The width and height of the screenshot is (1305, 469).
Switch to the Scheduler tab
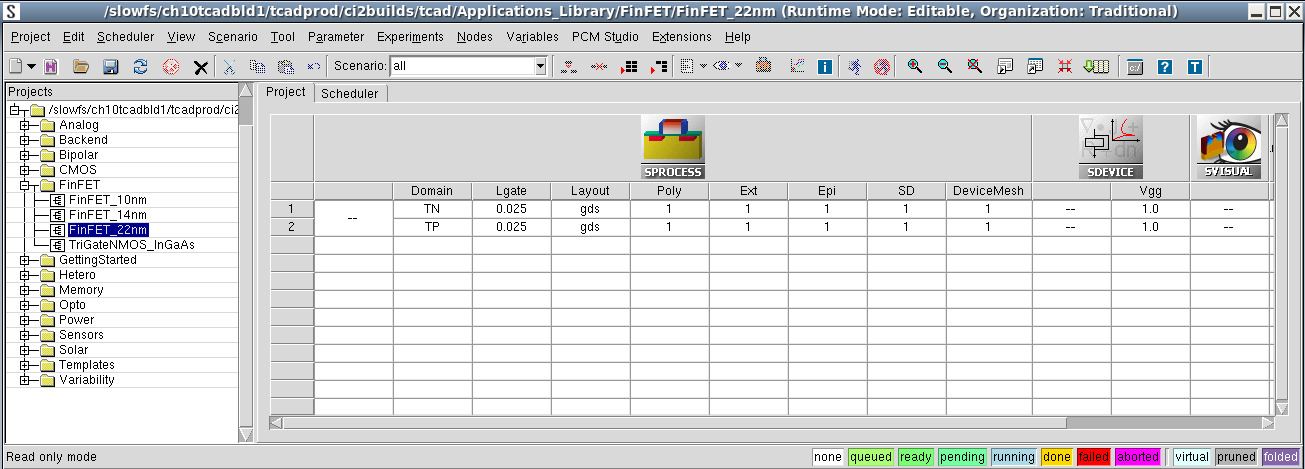(x=349, y=93)
